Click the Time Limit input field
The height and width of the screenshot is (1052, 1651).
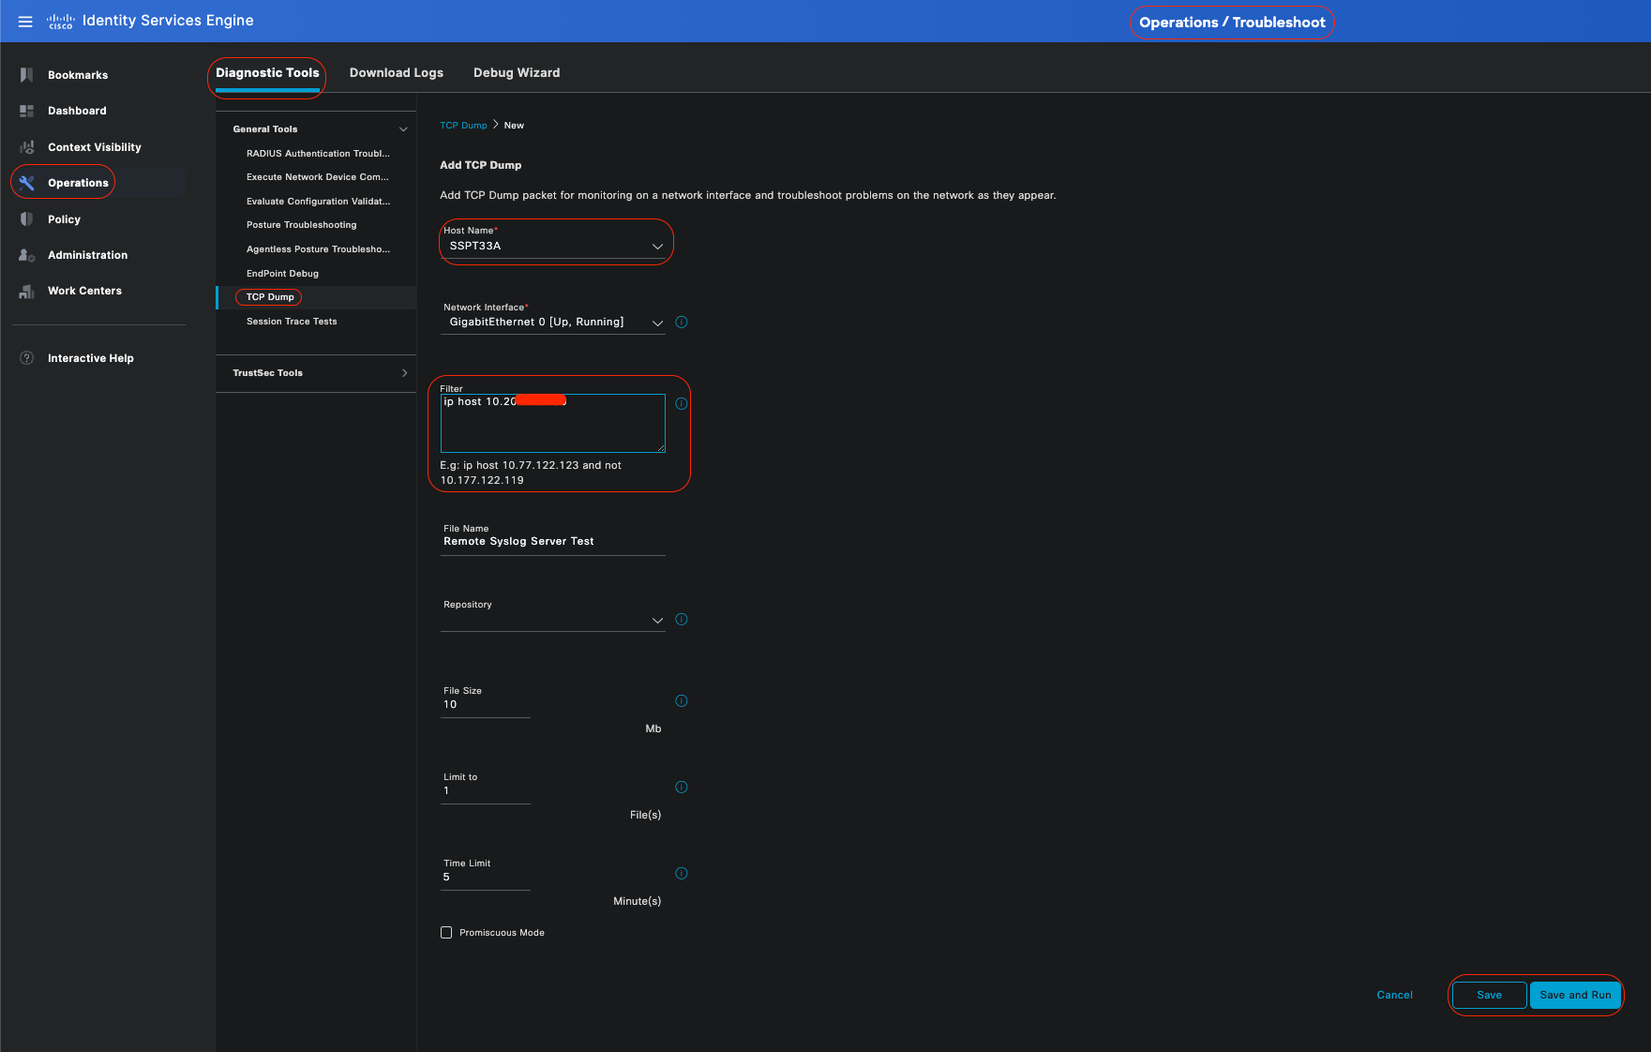tap(485, 877)
